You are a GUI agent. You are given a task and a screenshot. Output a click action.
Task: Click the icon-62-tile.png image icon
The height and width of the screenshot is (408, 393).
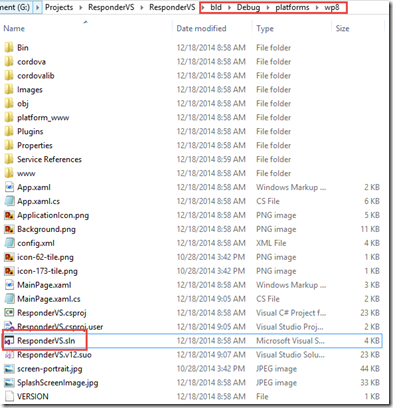pyautogui.click(x=9, y=257)
